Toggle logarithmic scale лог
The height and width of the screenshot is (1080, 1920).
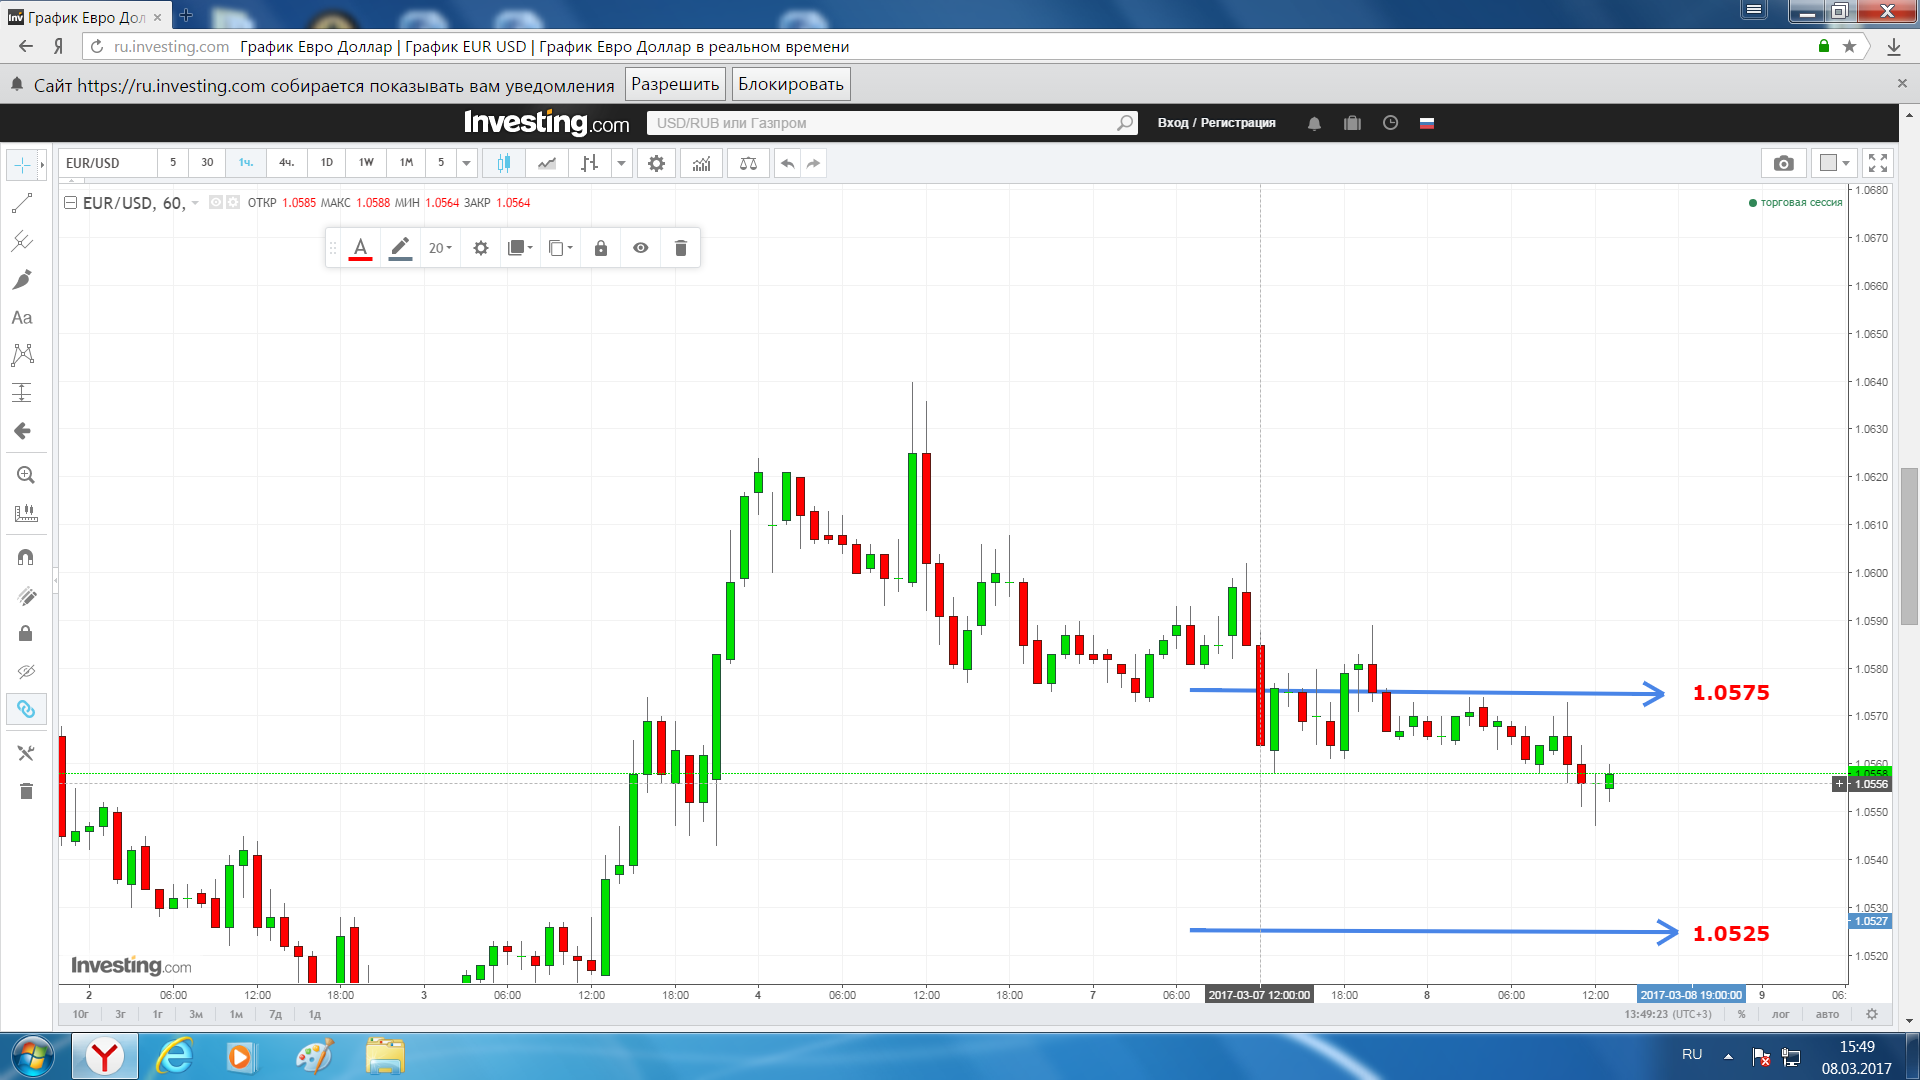(1781, 1014)
